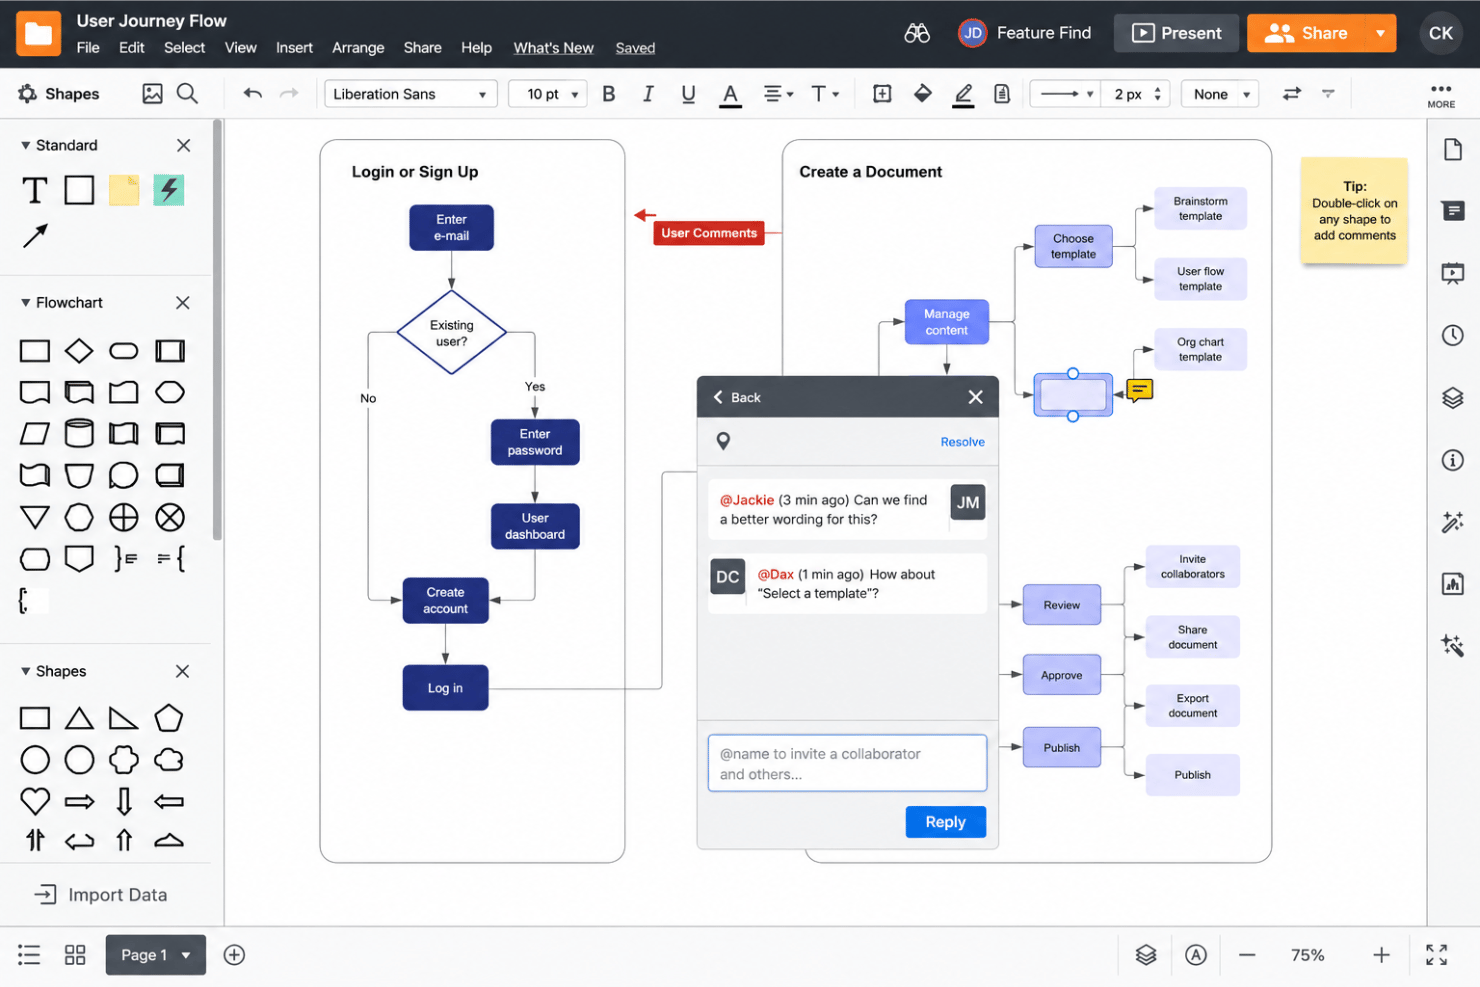Click Import Data
This screenshot has width=1480, height=987.
point(101,895)
